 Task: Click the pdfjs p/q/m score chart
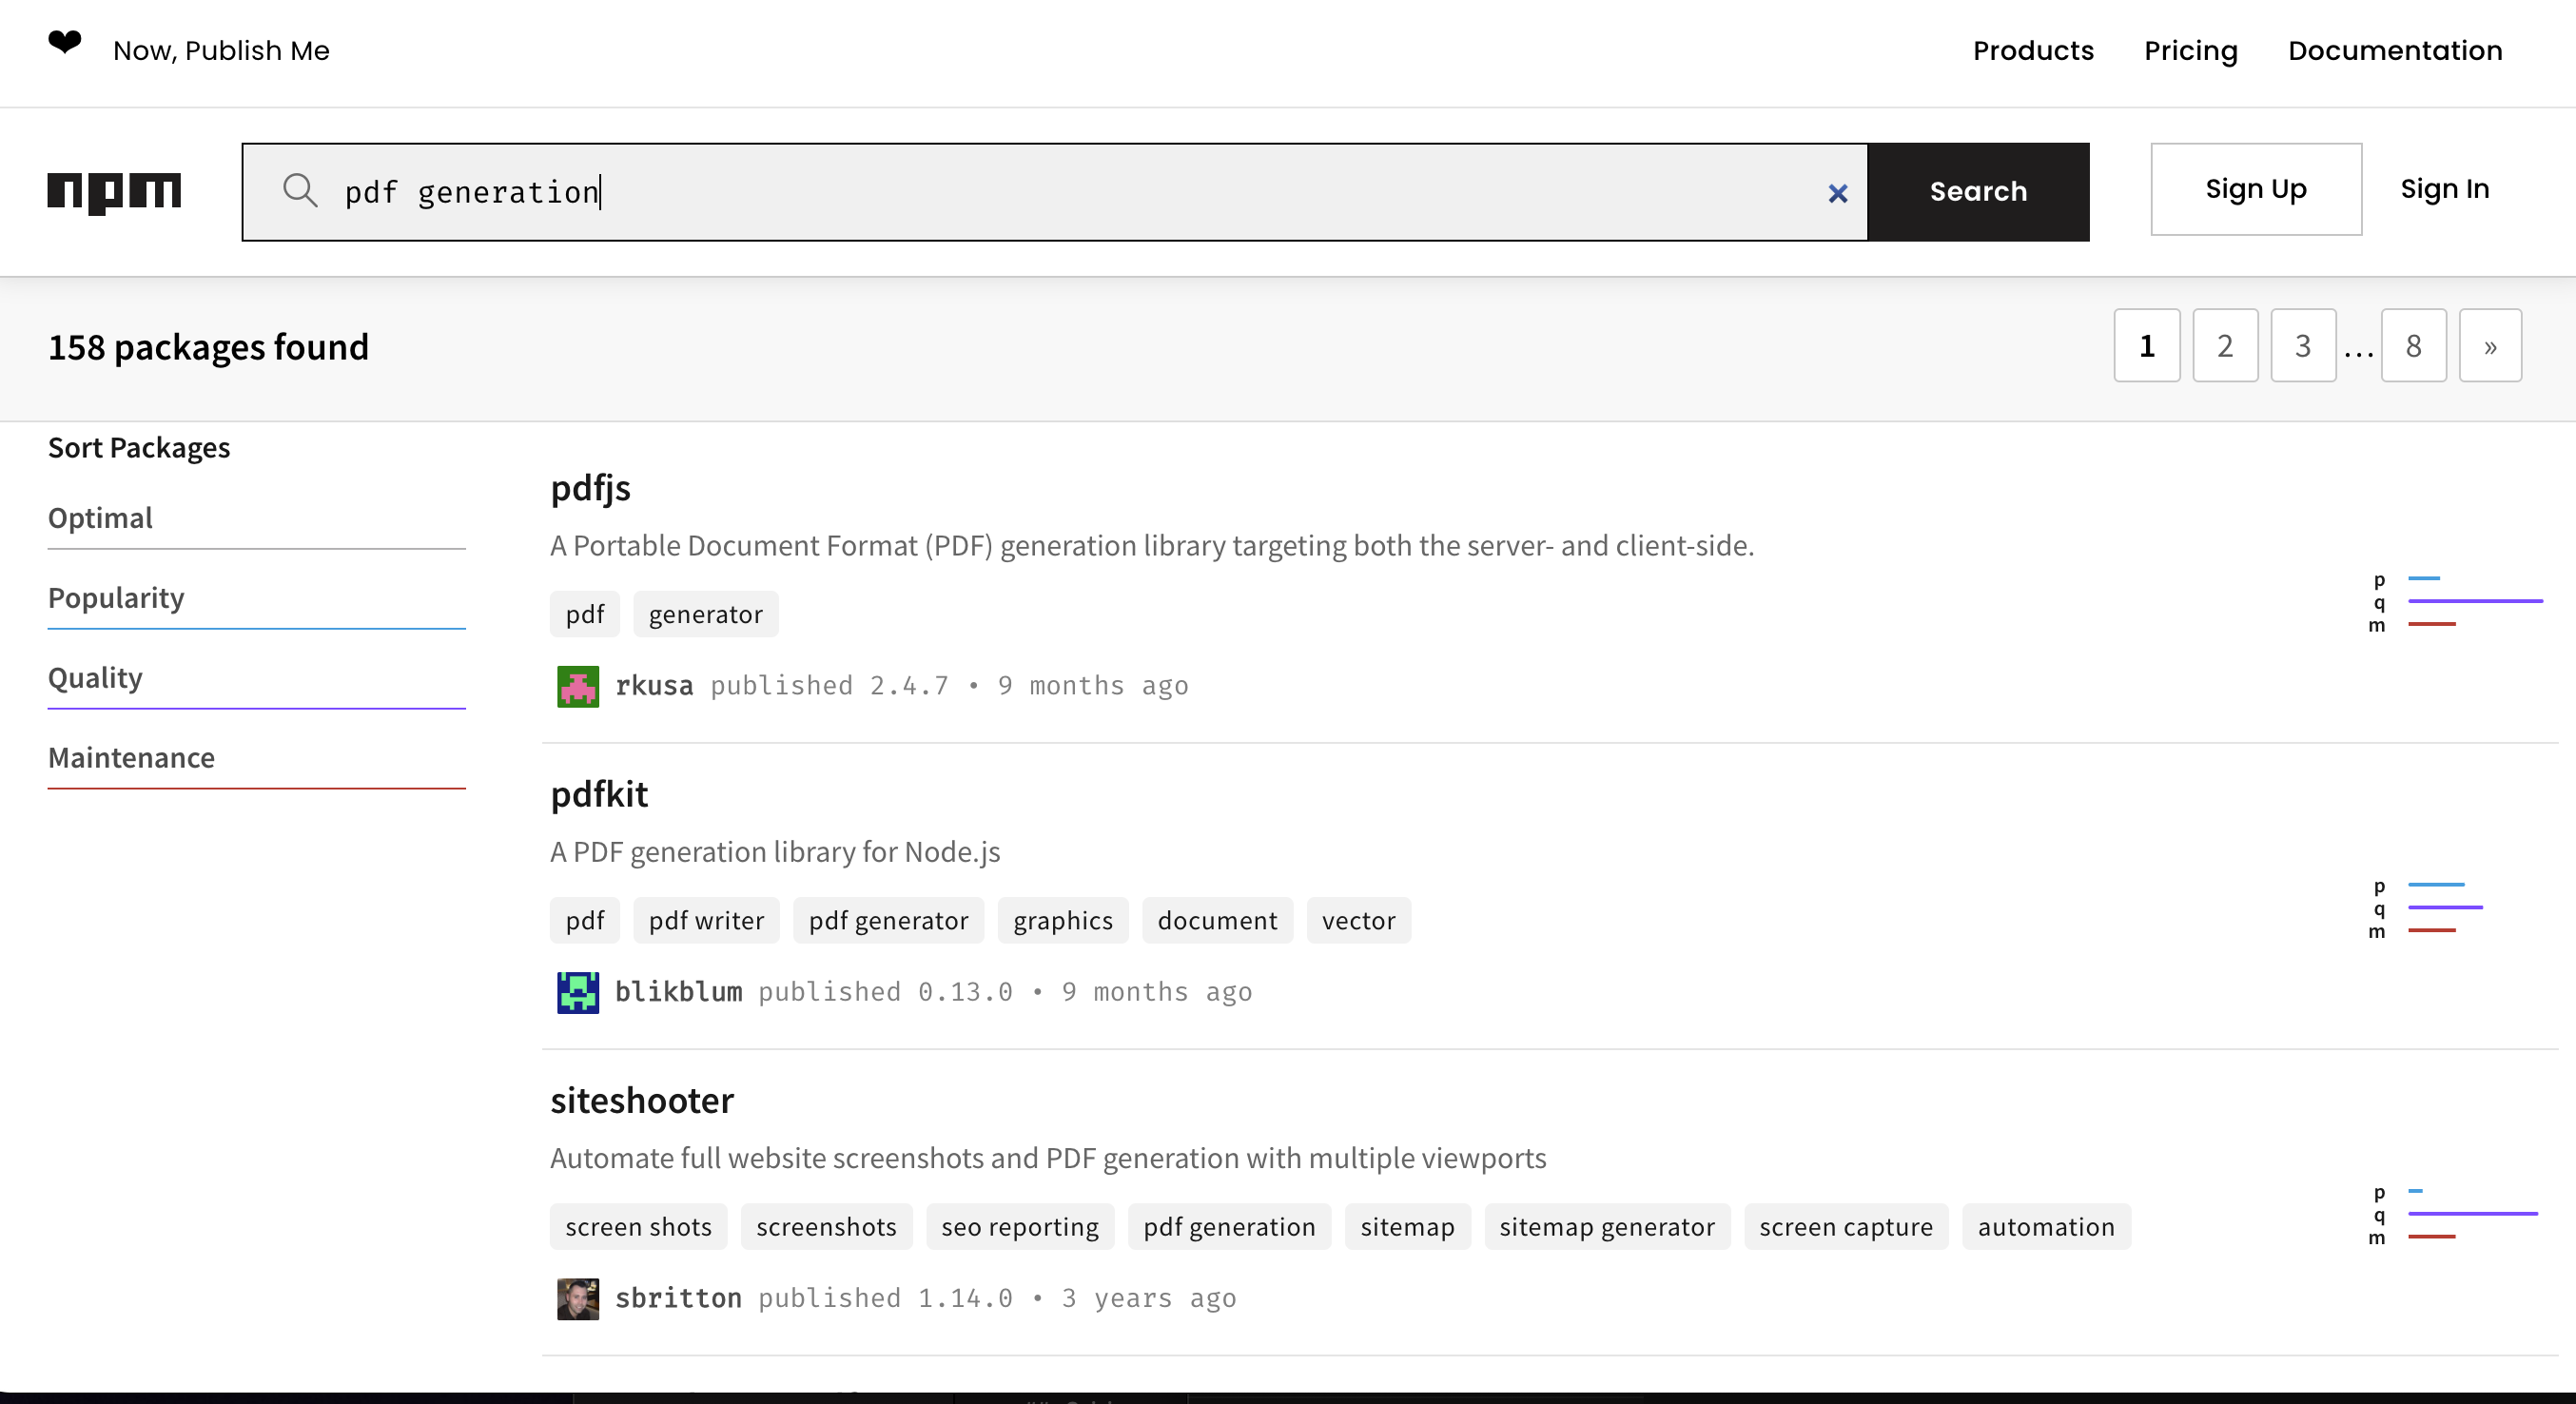coord(2456,602)
